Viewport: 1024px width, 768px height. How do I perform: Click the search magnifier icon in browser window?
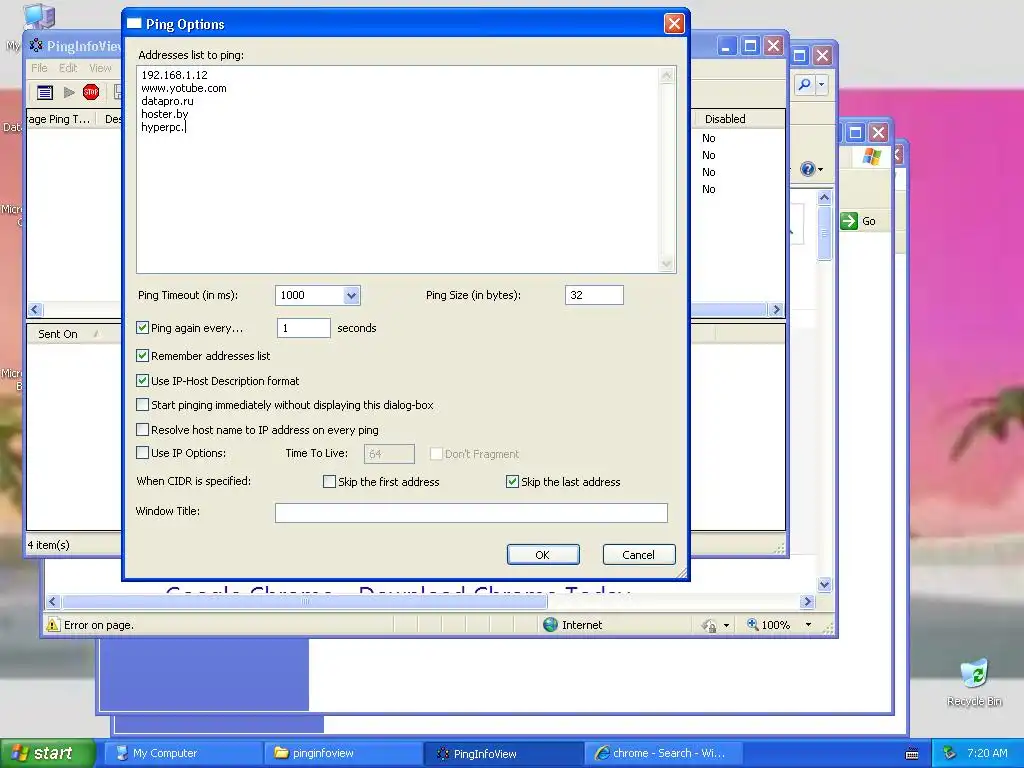805,84
